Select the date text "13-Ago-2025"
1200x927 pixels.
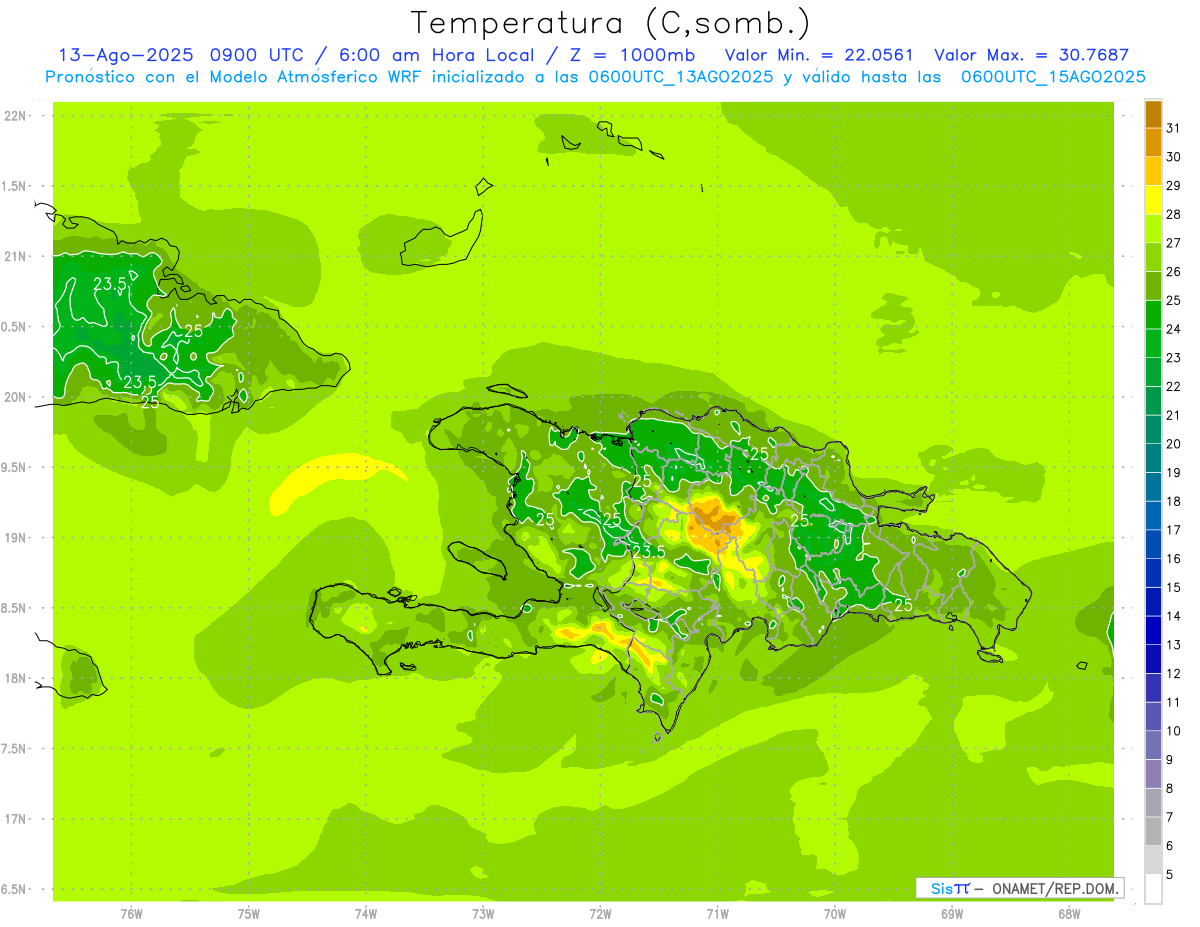click(126, 55)
